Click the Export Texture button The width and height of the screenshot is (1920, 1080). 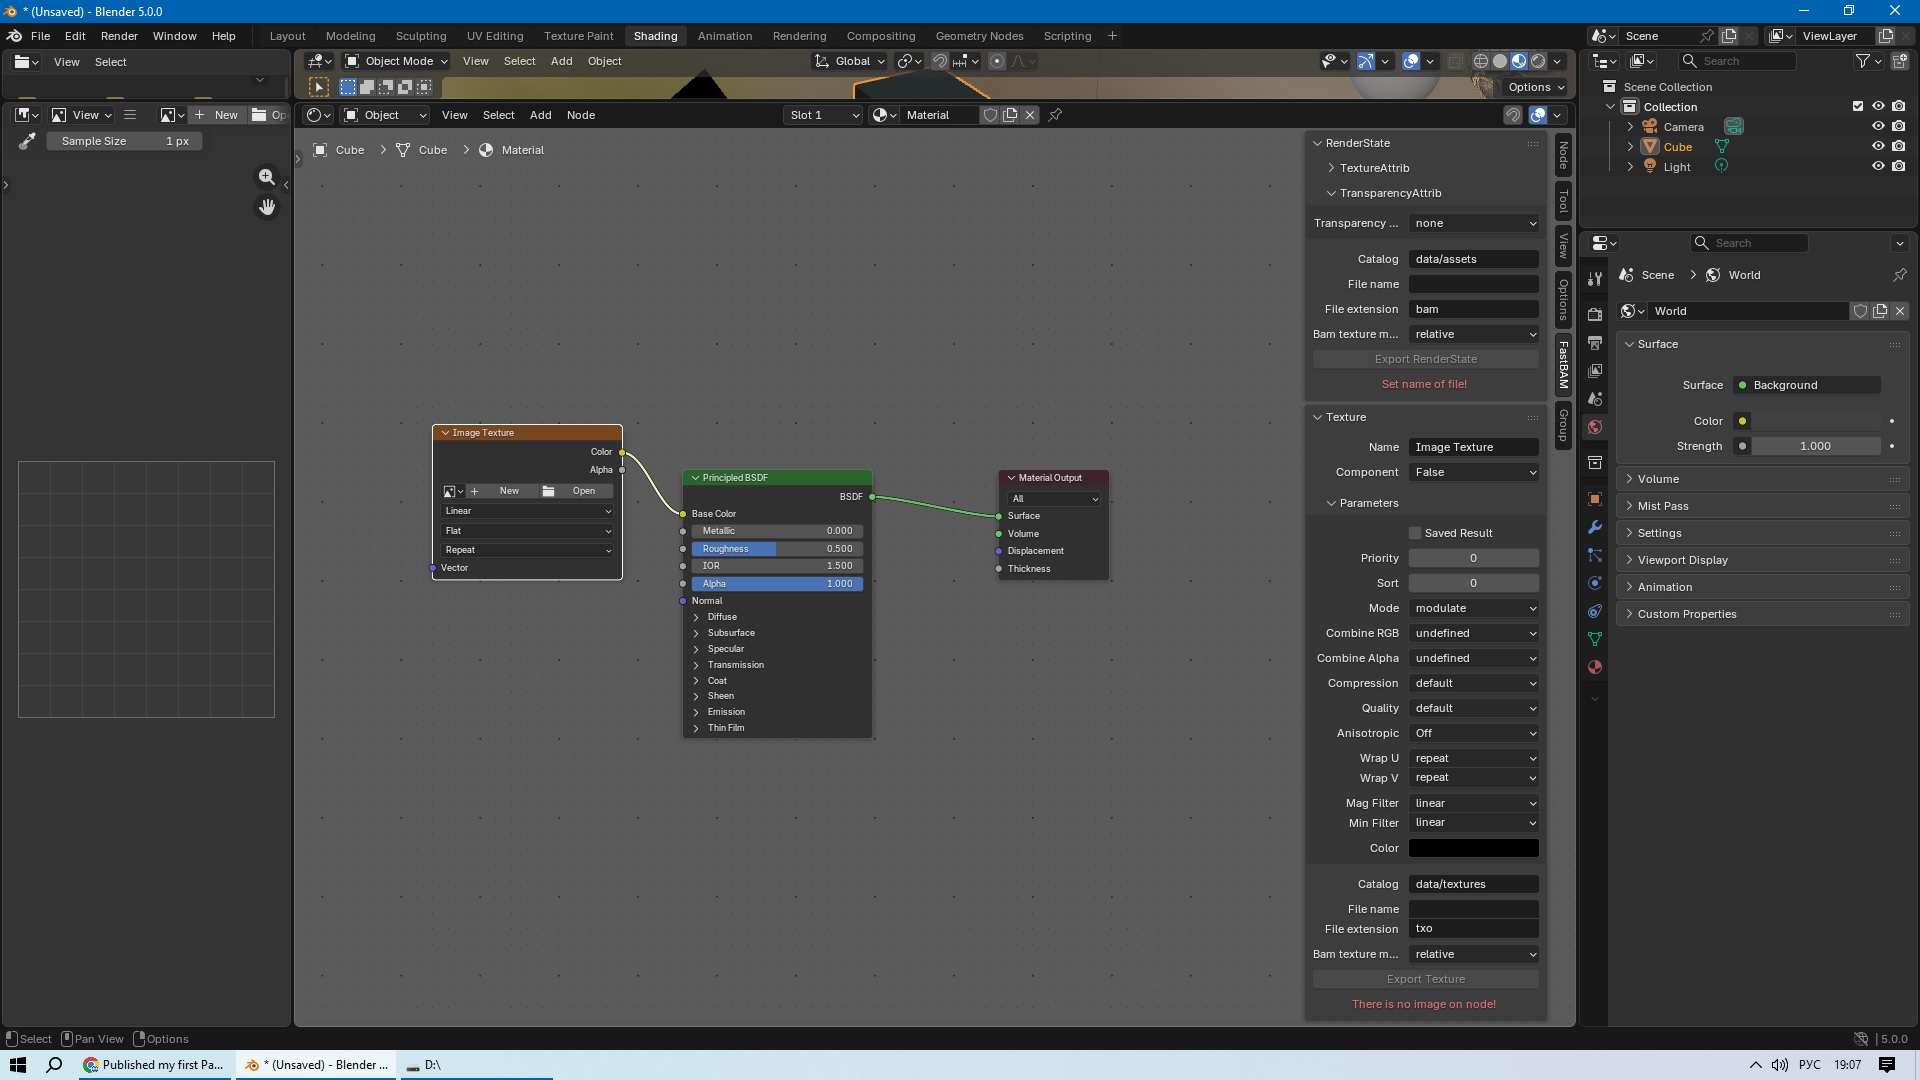(x=1425, y=979)
